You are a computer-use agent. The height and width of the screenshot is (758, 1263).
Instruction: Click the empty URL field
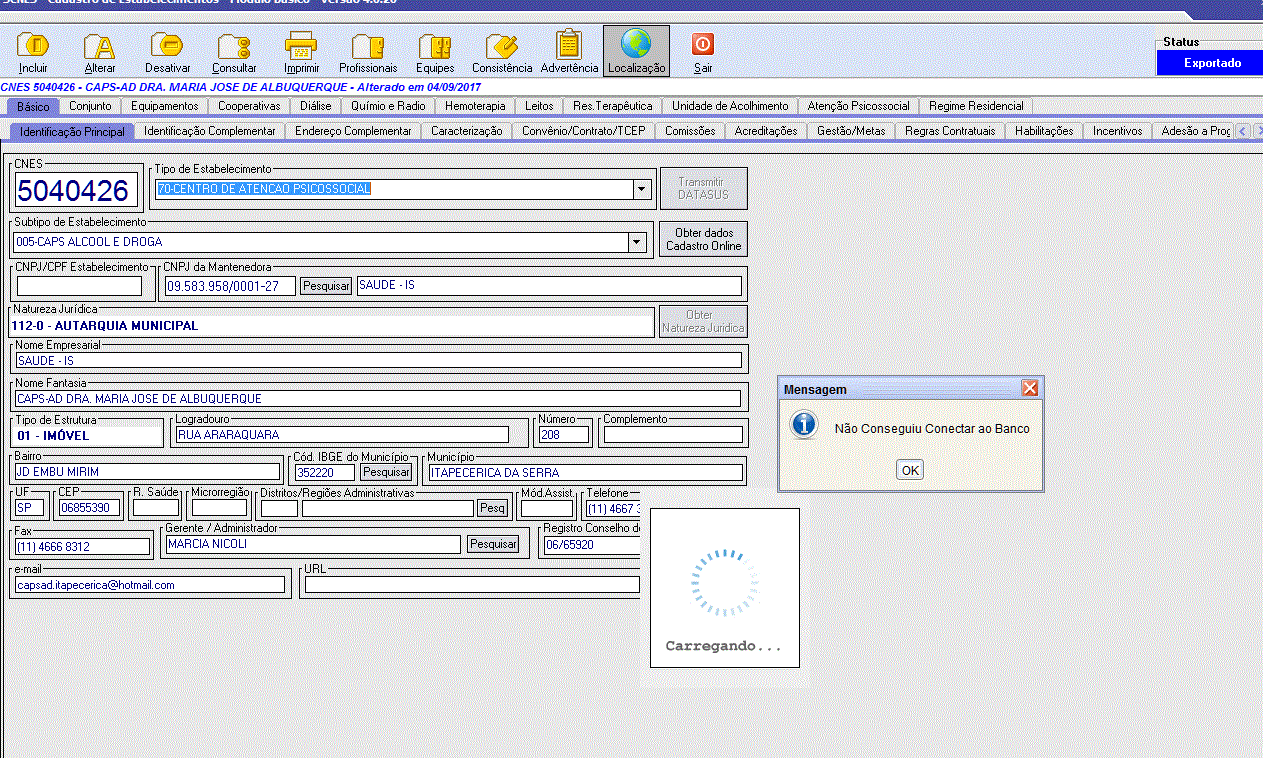coord(472,584)
